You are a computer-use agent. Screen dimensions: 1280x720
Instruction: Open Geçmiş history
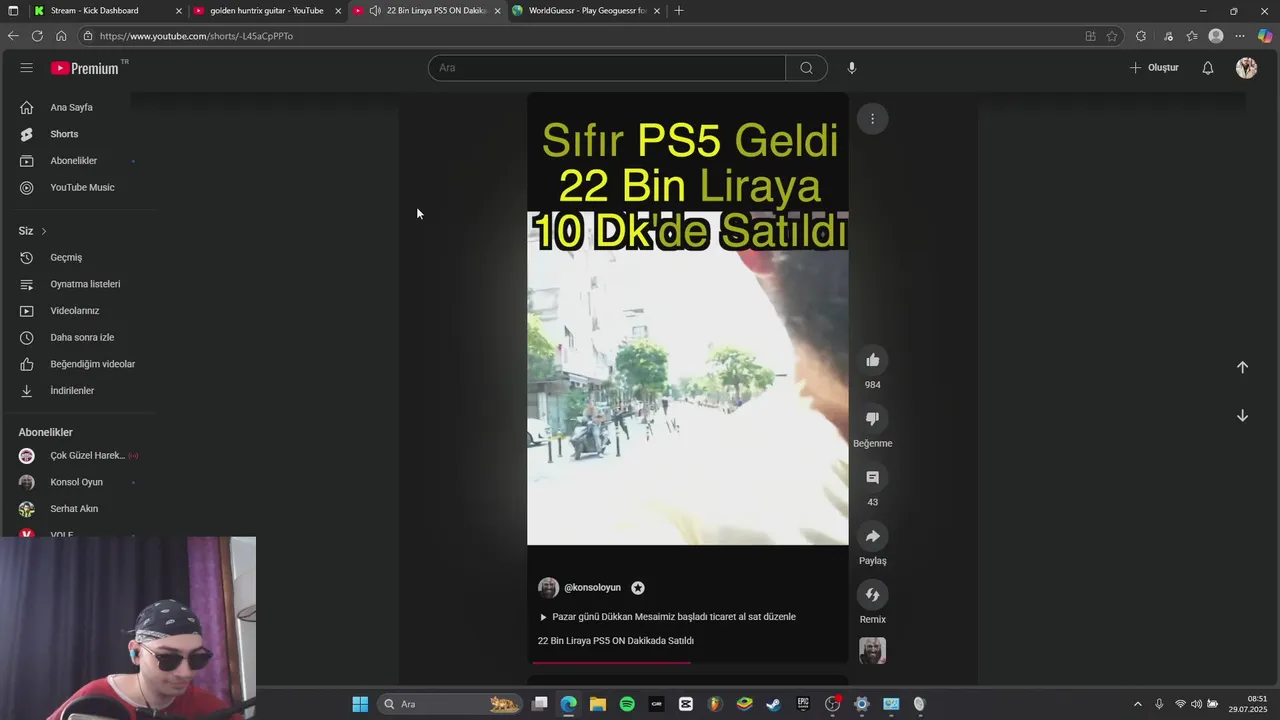pyautogui.click(x=66, y=257)
